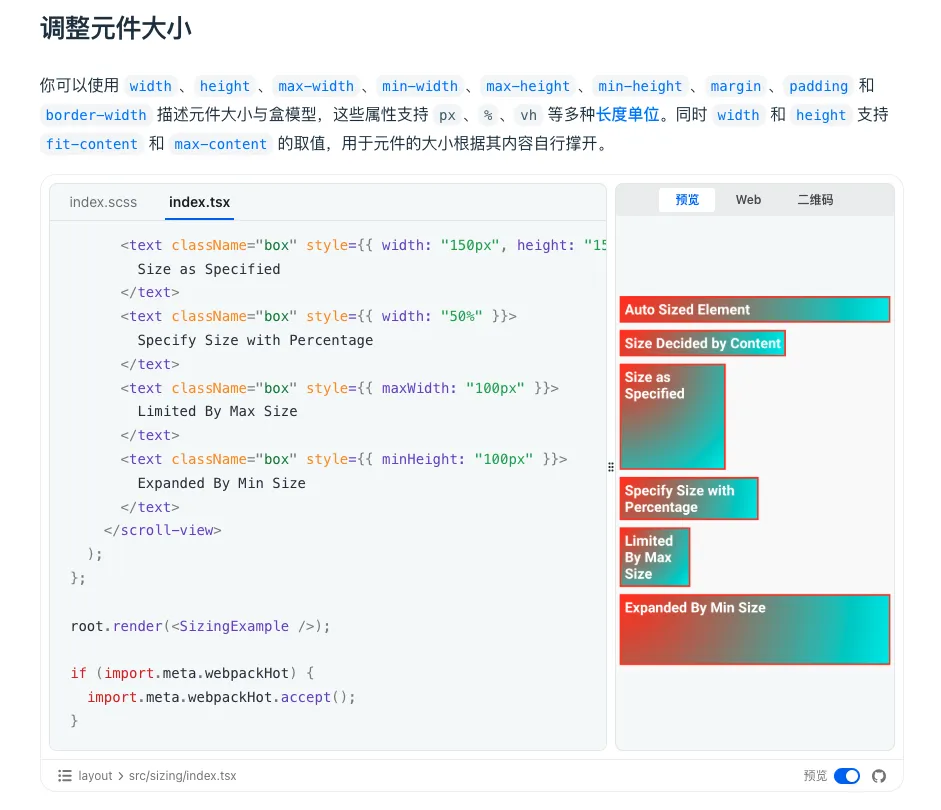941x810 pixels.
Task: Open the max-width property link
Action: coord(316,86)
